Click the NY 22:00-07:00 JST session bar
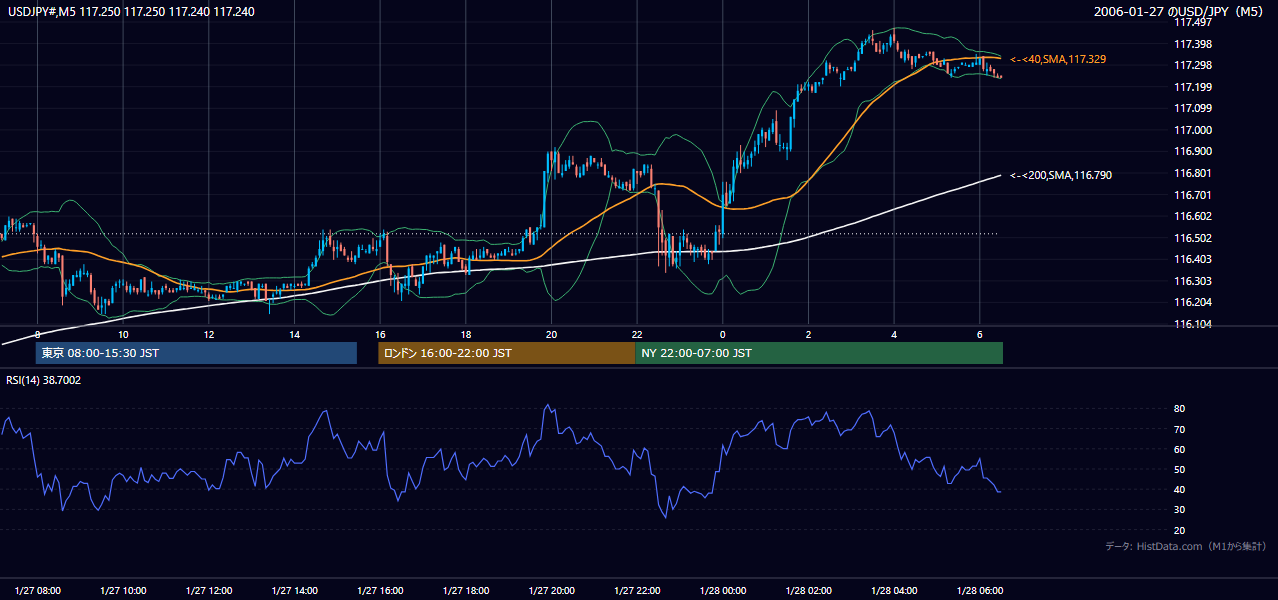The height and width of the screenshot is (600, 1278). [819, 353]
